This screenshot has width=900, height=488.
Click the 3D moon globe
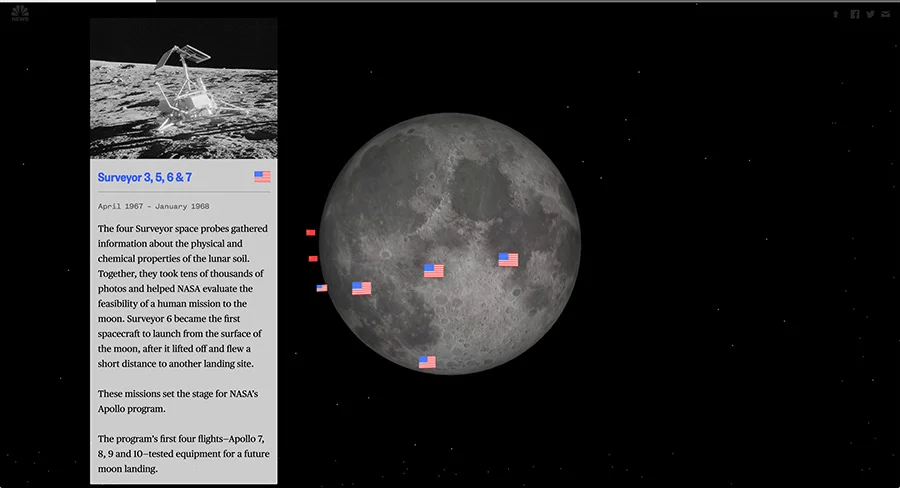click(x=450, y=244)
